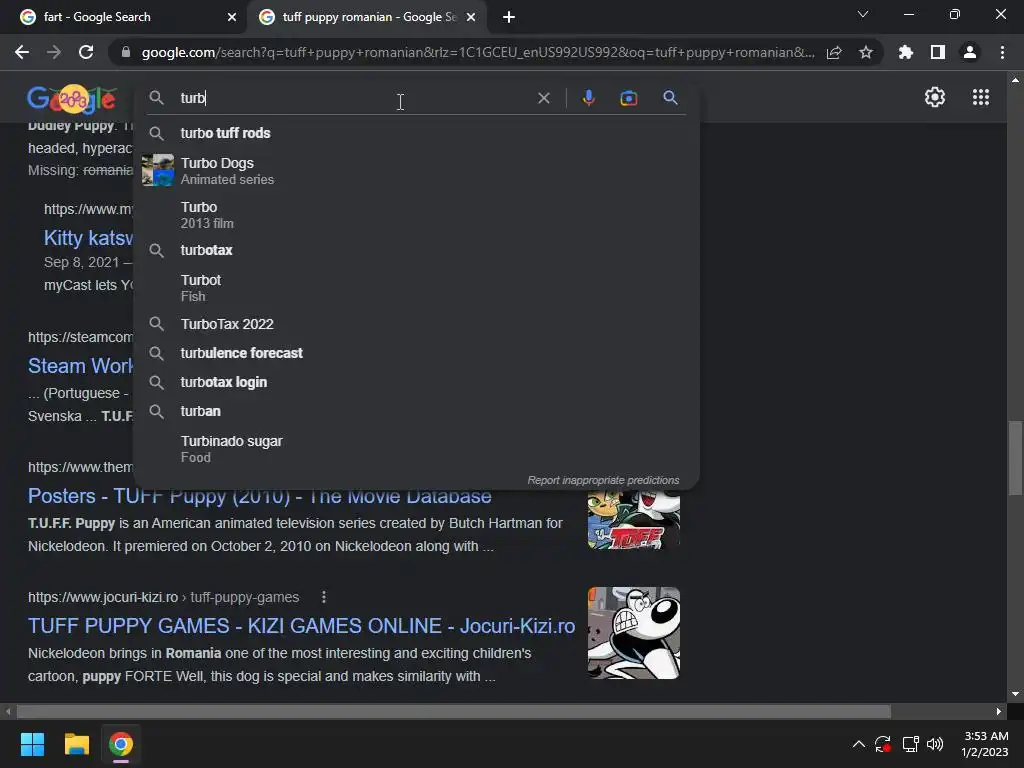This screenshot has height=768, width=1024.
Task: Click the horizontal page scrollbar
Action: [x=453, y=711]
